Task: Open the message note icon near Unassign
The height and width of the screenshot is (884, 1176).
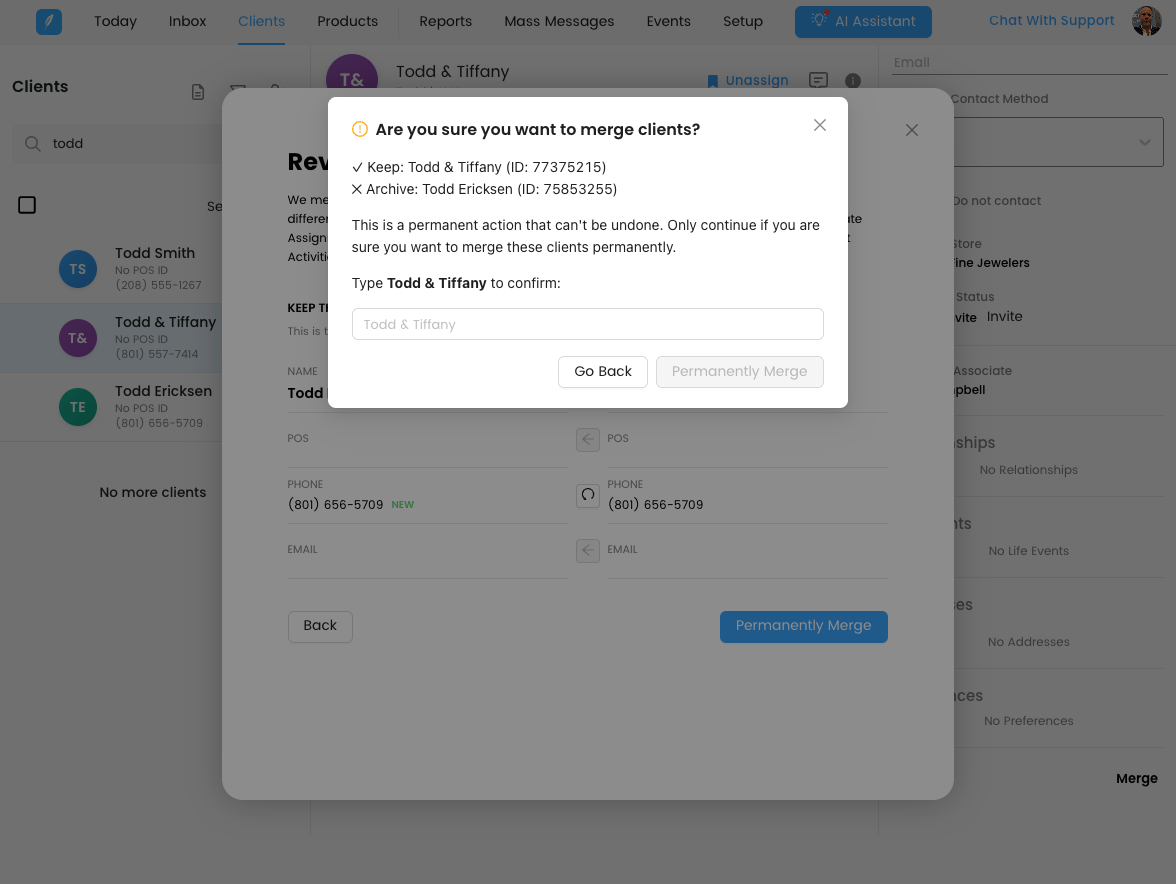Action: tap(818, 80)
